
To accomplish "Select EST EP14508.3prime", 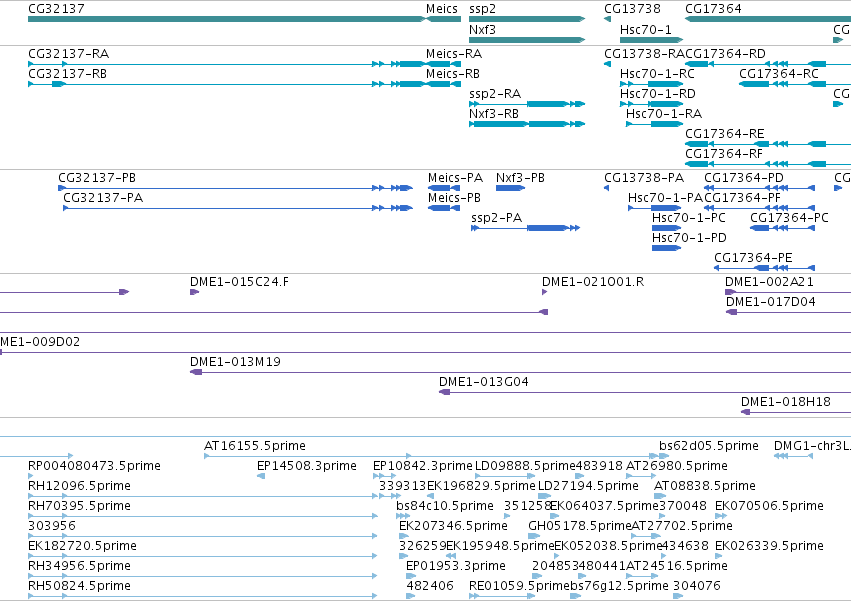I will click(307, 466).
